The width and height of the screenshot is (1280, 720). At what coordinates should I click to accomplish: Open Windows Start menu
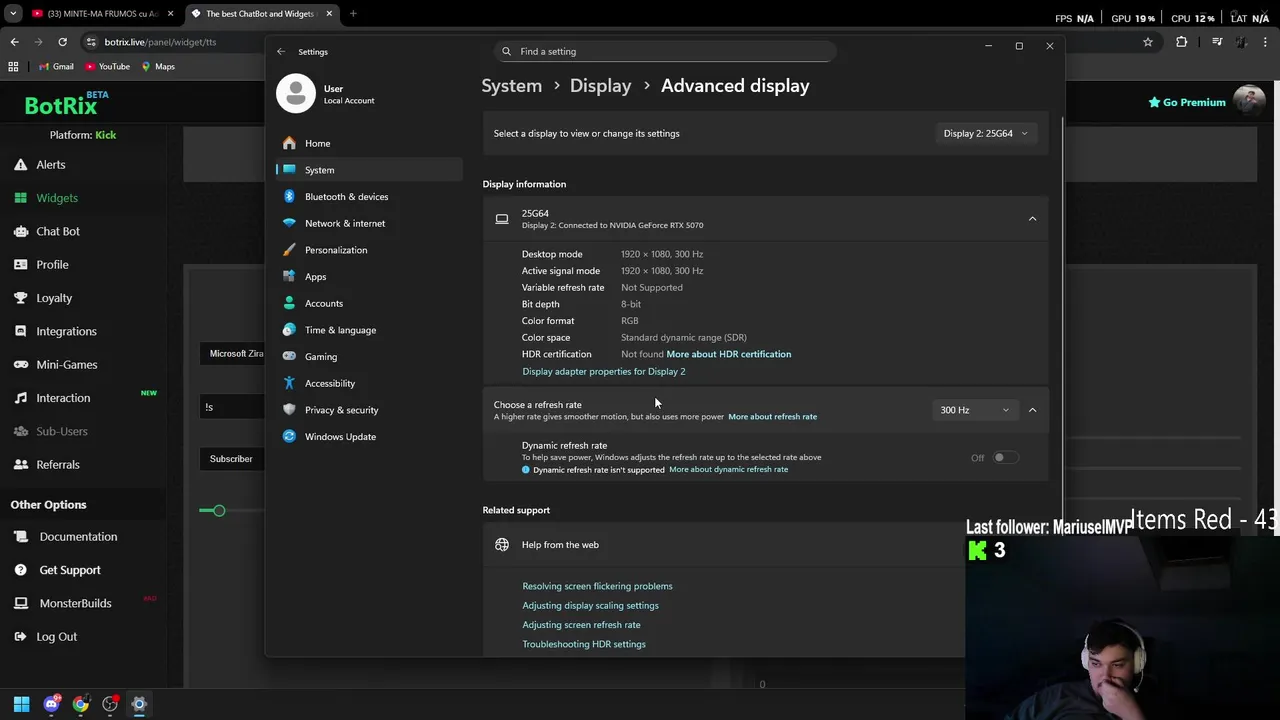(22, 704)
